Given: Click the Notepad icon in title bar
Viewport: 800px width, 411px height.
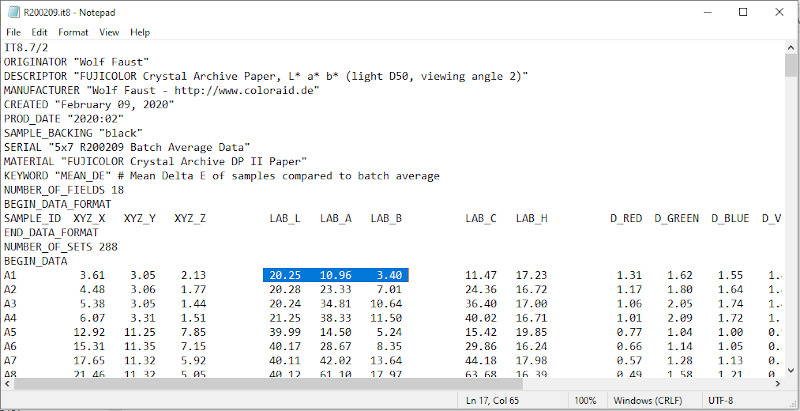Looking at the screenshot, I should coord(13,12).
